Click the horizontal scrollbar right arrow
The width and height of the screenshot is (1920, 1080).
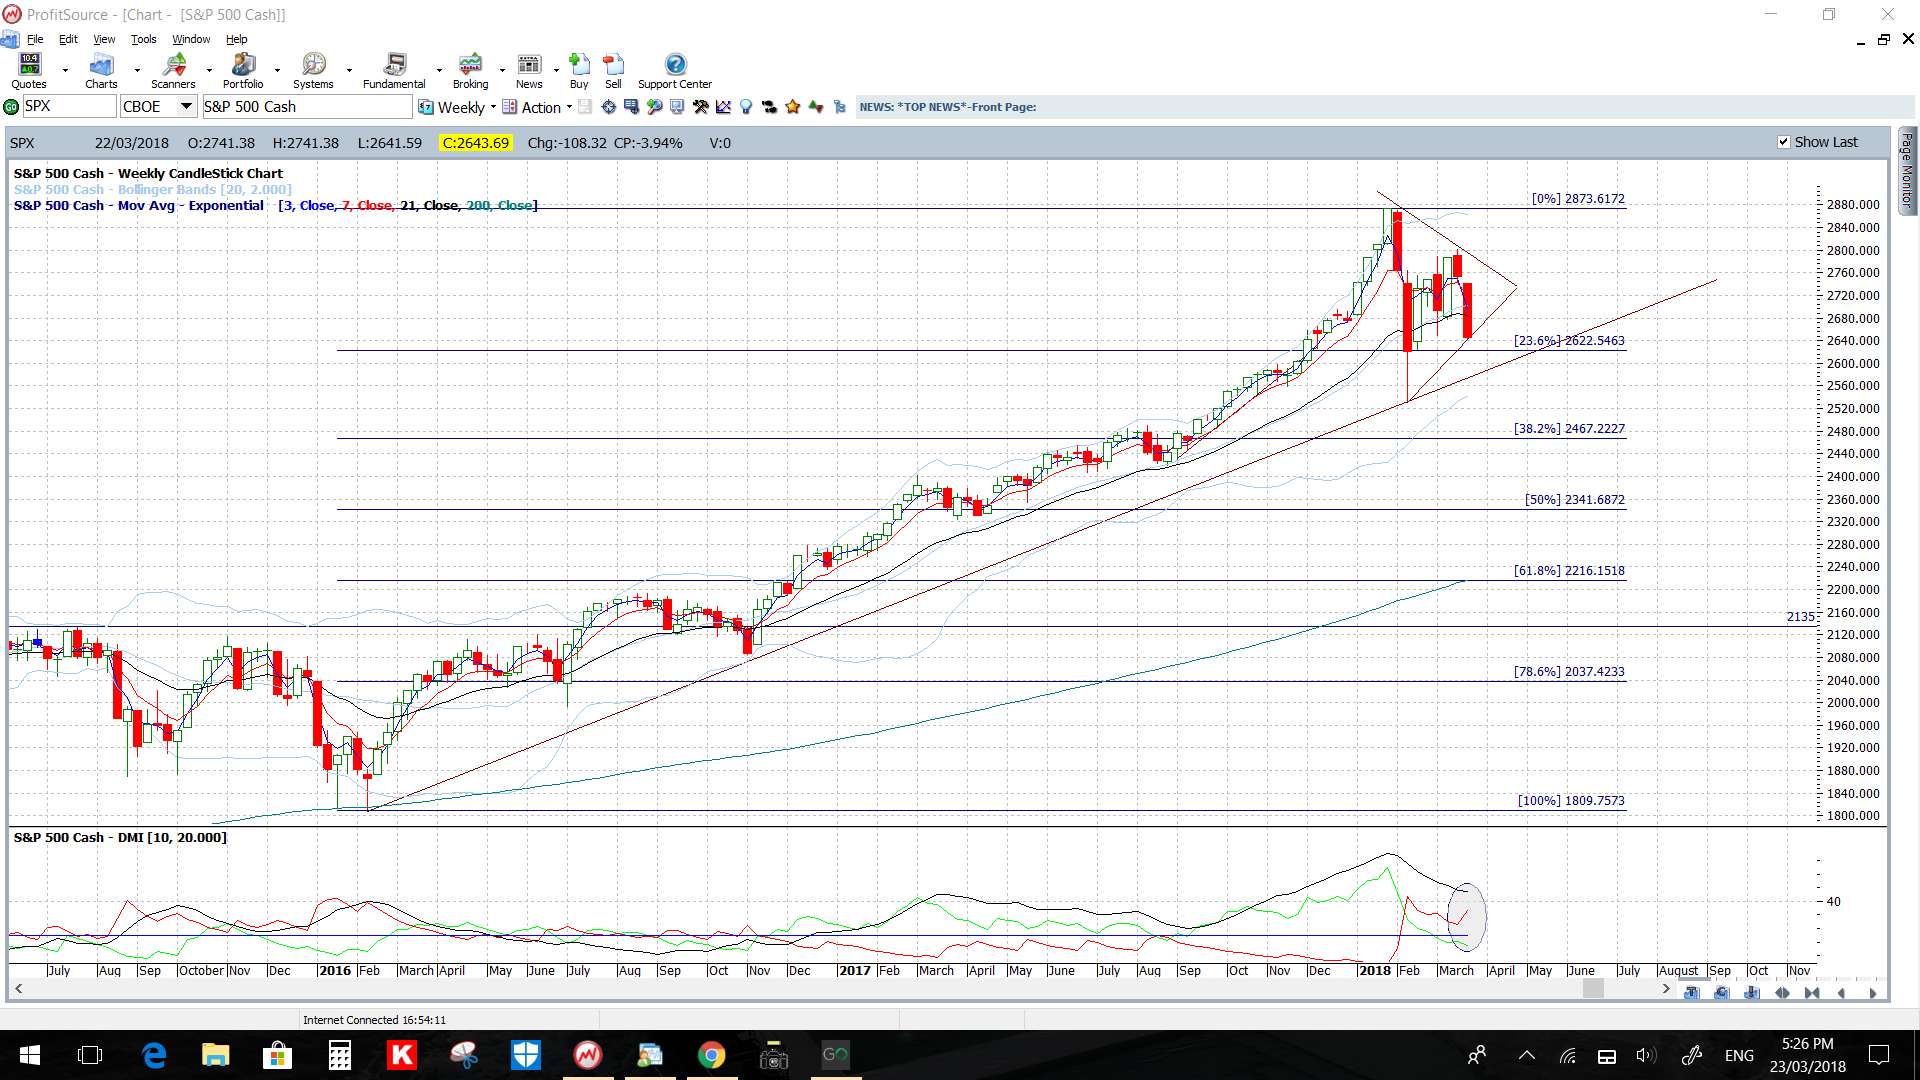tap(1666, 989)
